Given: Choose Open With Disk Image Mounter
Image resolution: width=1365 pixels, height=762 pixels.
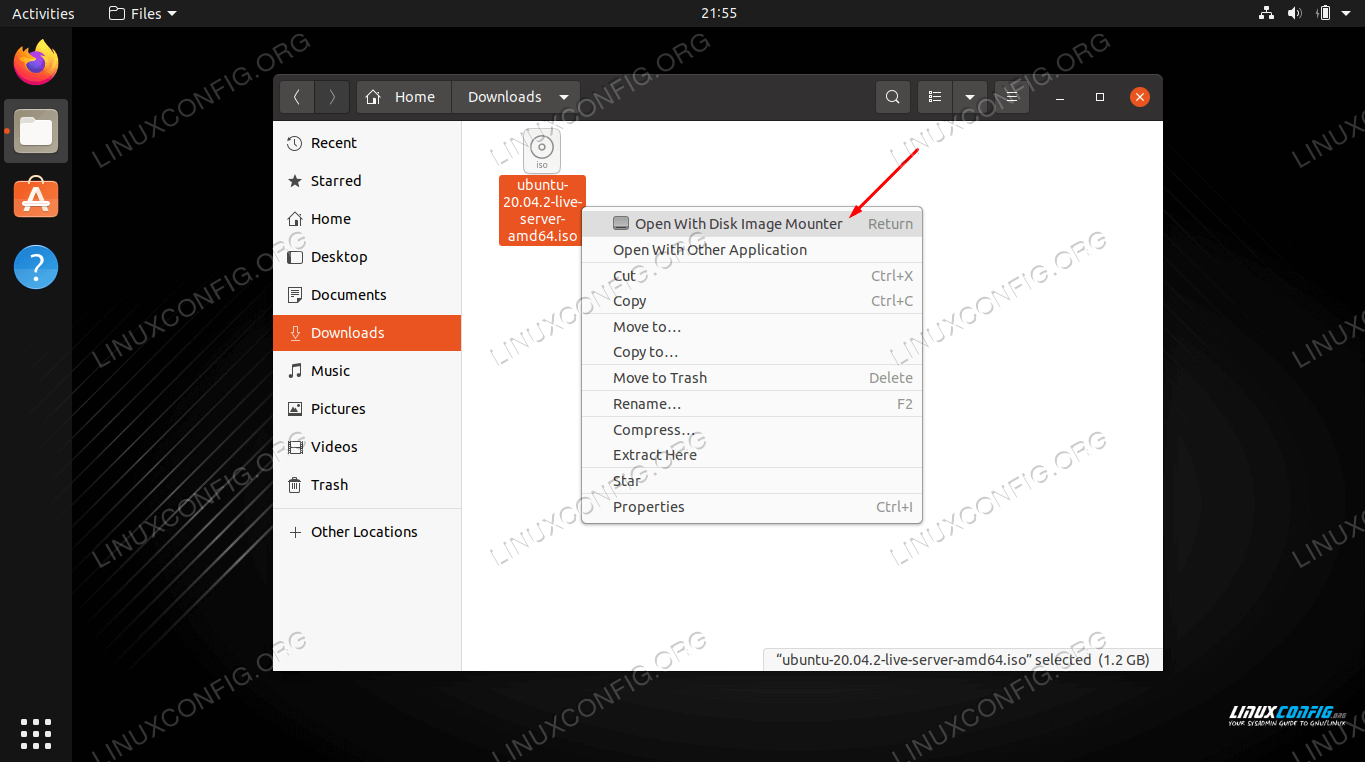Looking at the screenshot, I should pos(752,224).
